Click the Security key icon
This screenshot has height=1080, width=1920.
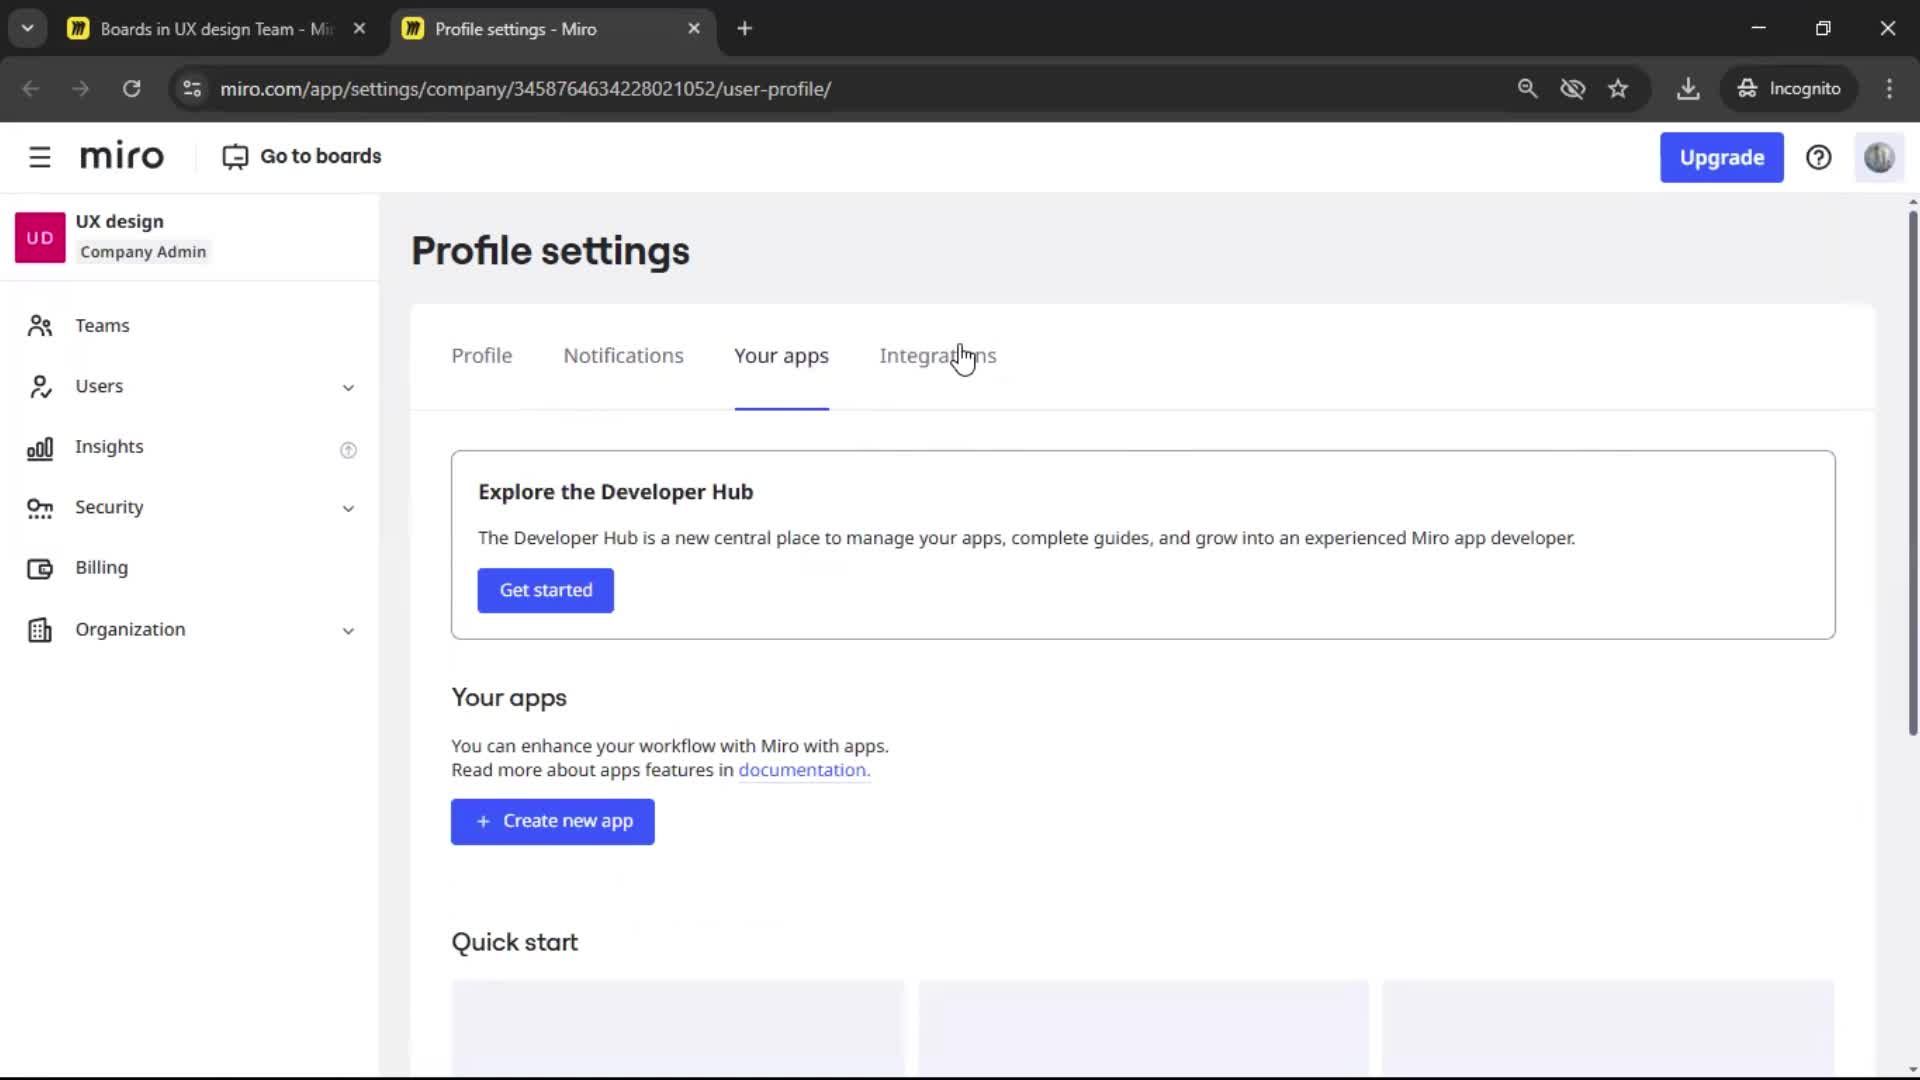pos(40,508)
